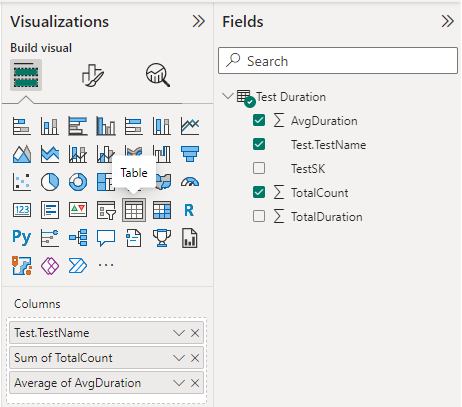
Task: Select the 100% stacked column chart visual
Action: point(162,126)
